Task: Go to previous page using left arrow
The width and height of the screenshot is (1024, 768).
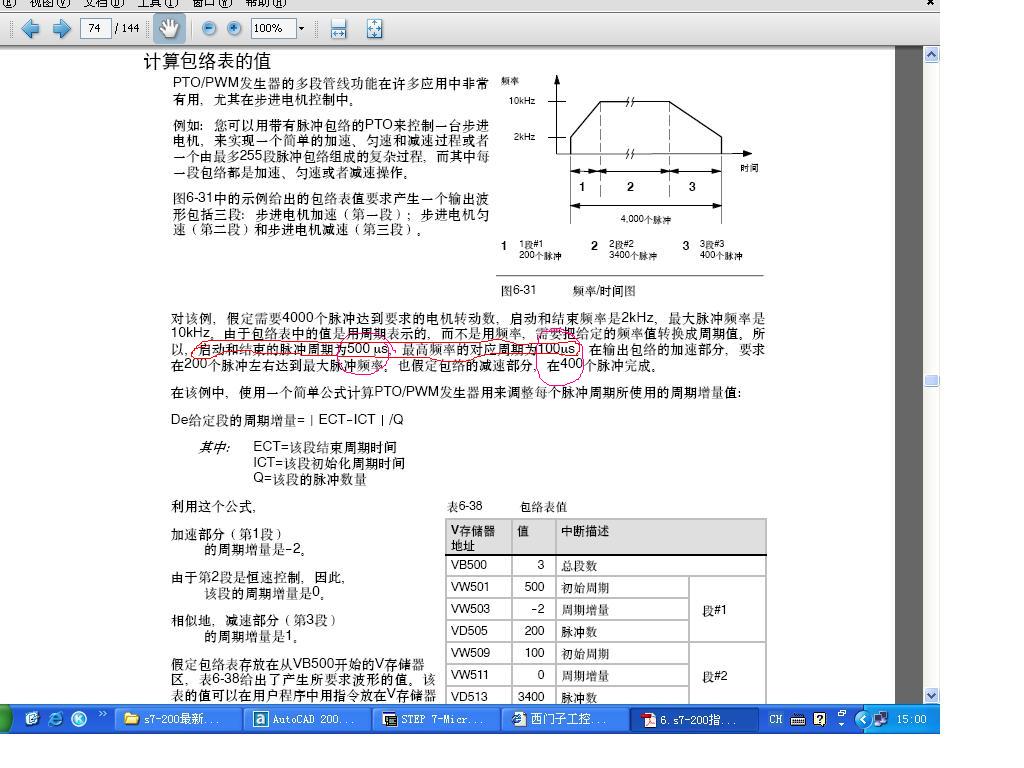Action: click(30, 29)
